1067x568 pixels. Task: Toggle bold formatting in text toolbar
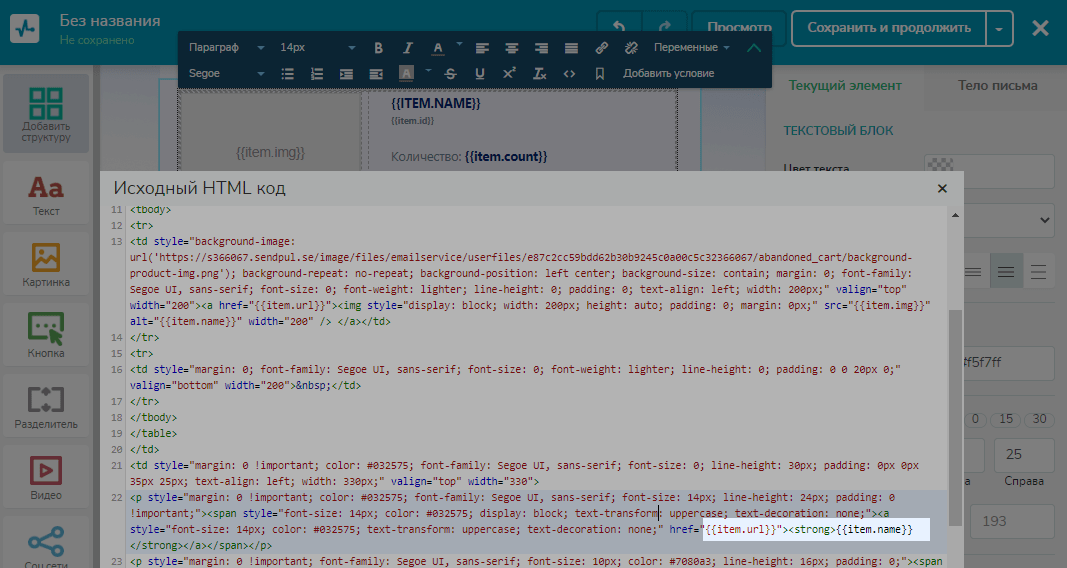[x=379, y=48]
